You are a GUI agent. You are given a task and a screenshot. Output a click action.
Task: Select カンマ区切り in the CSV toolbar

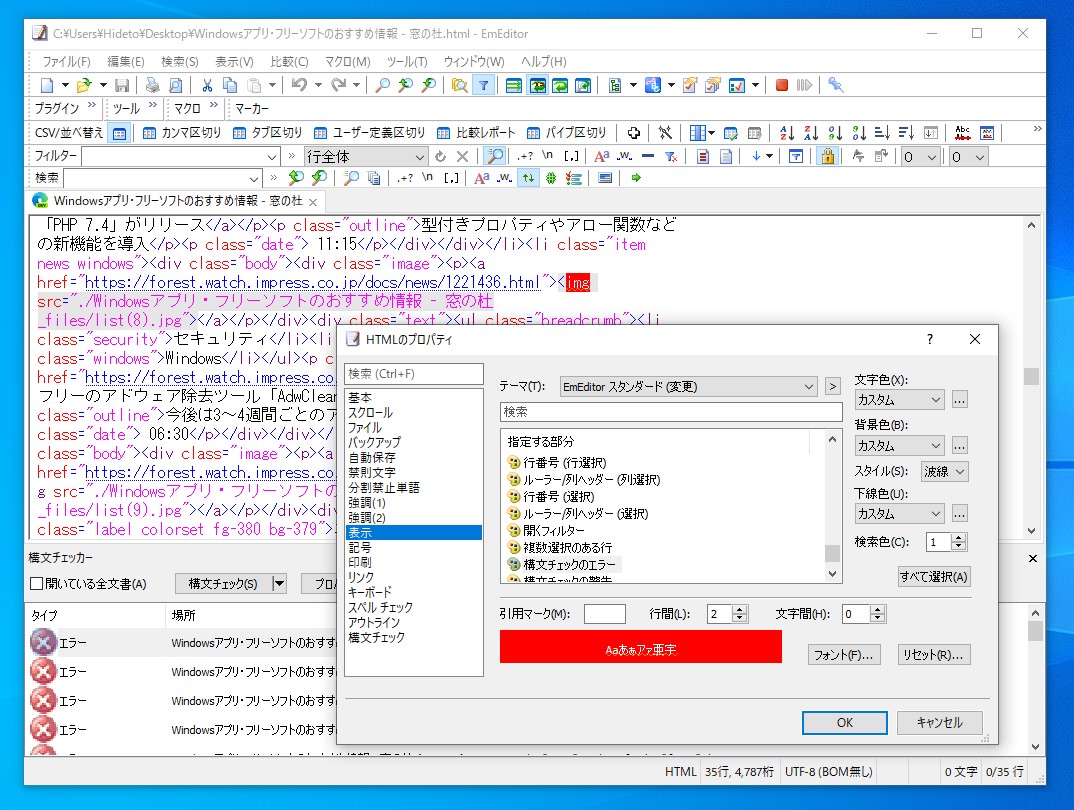point(182,133)
